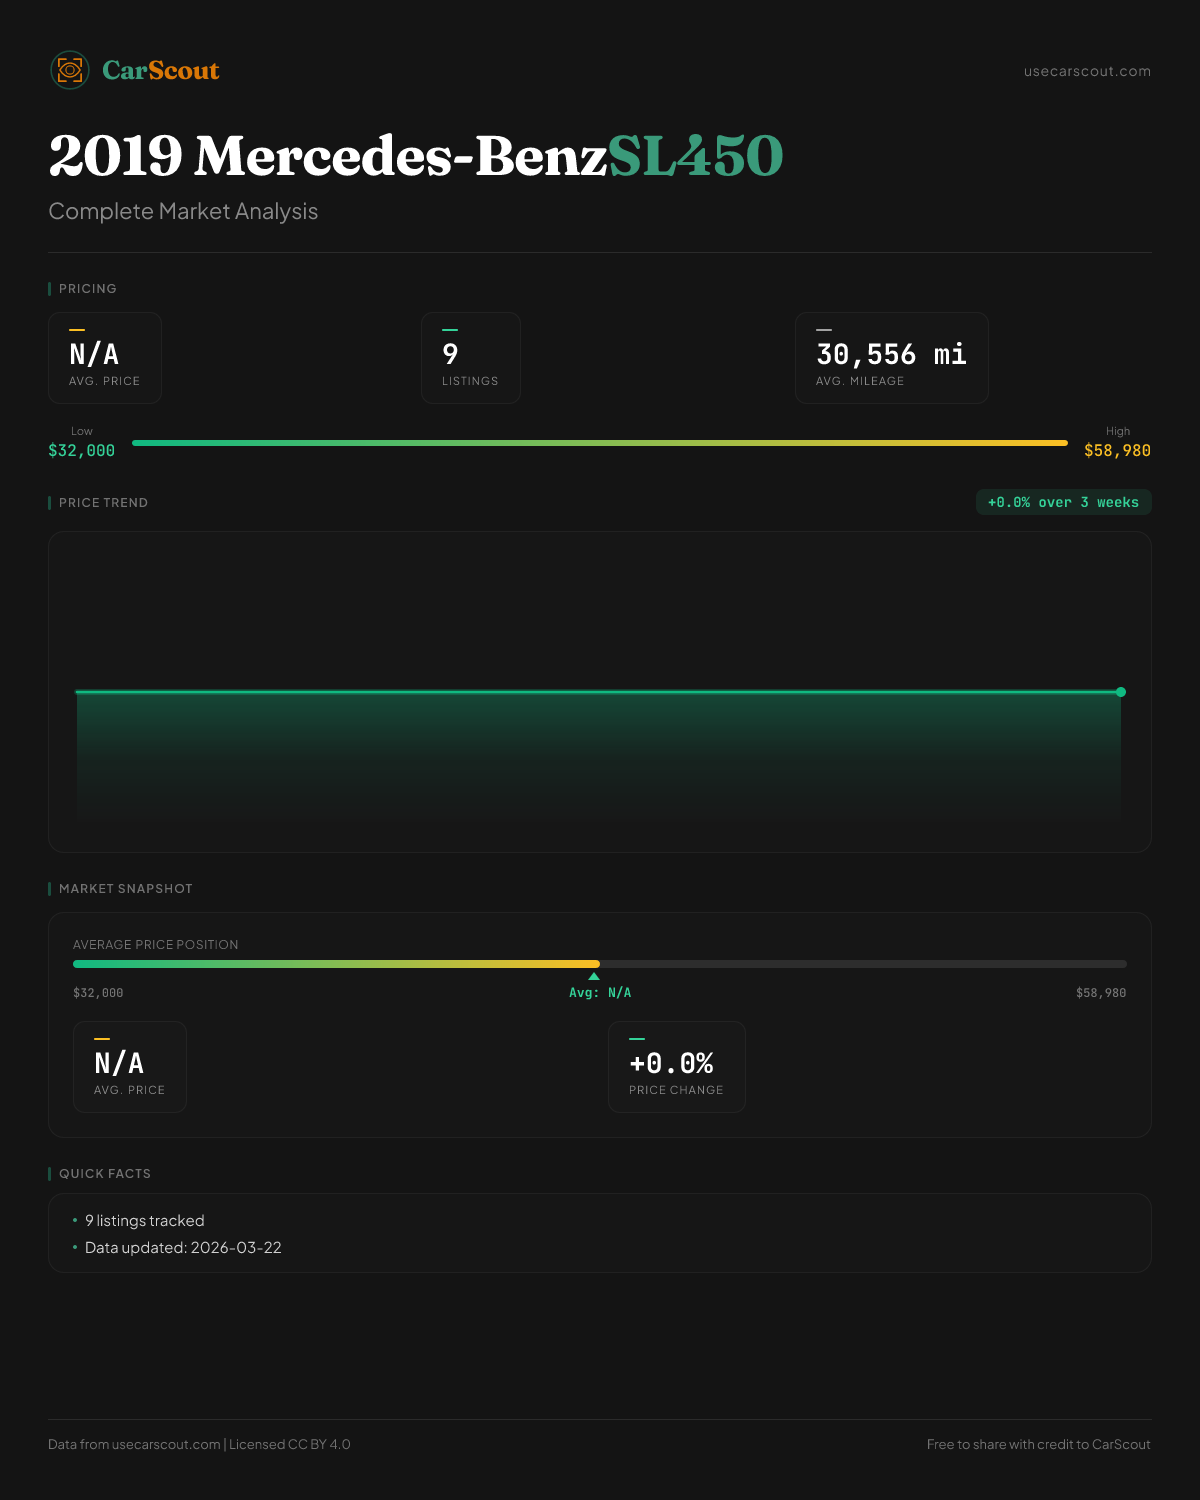
Task: Click the $32,000 low price label
Action: (82, 451)
